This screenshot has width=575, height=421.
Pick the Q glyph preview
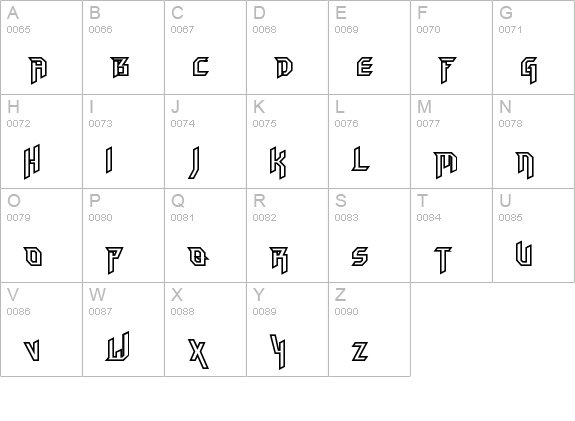click(198, 256)
